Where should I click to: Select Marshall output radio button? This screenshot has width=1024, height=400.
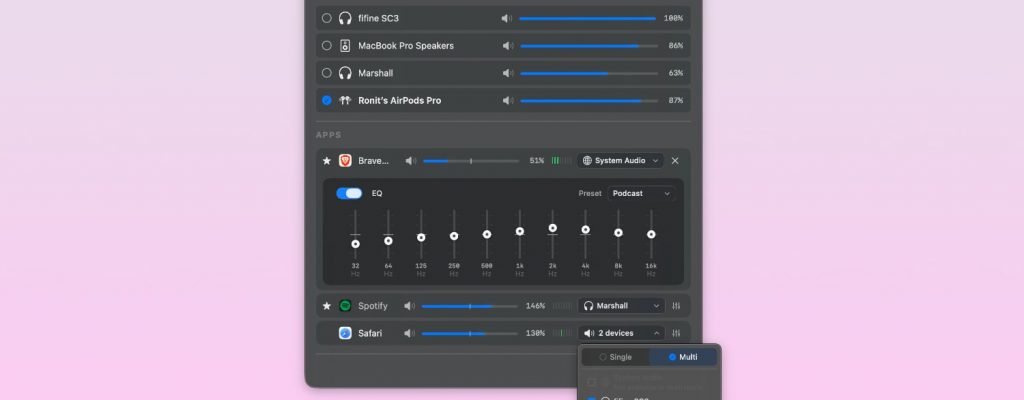click(327, 73)
